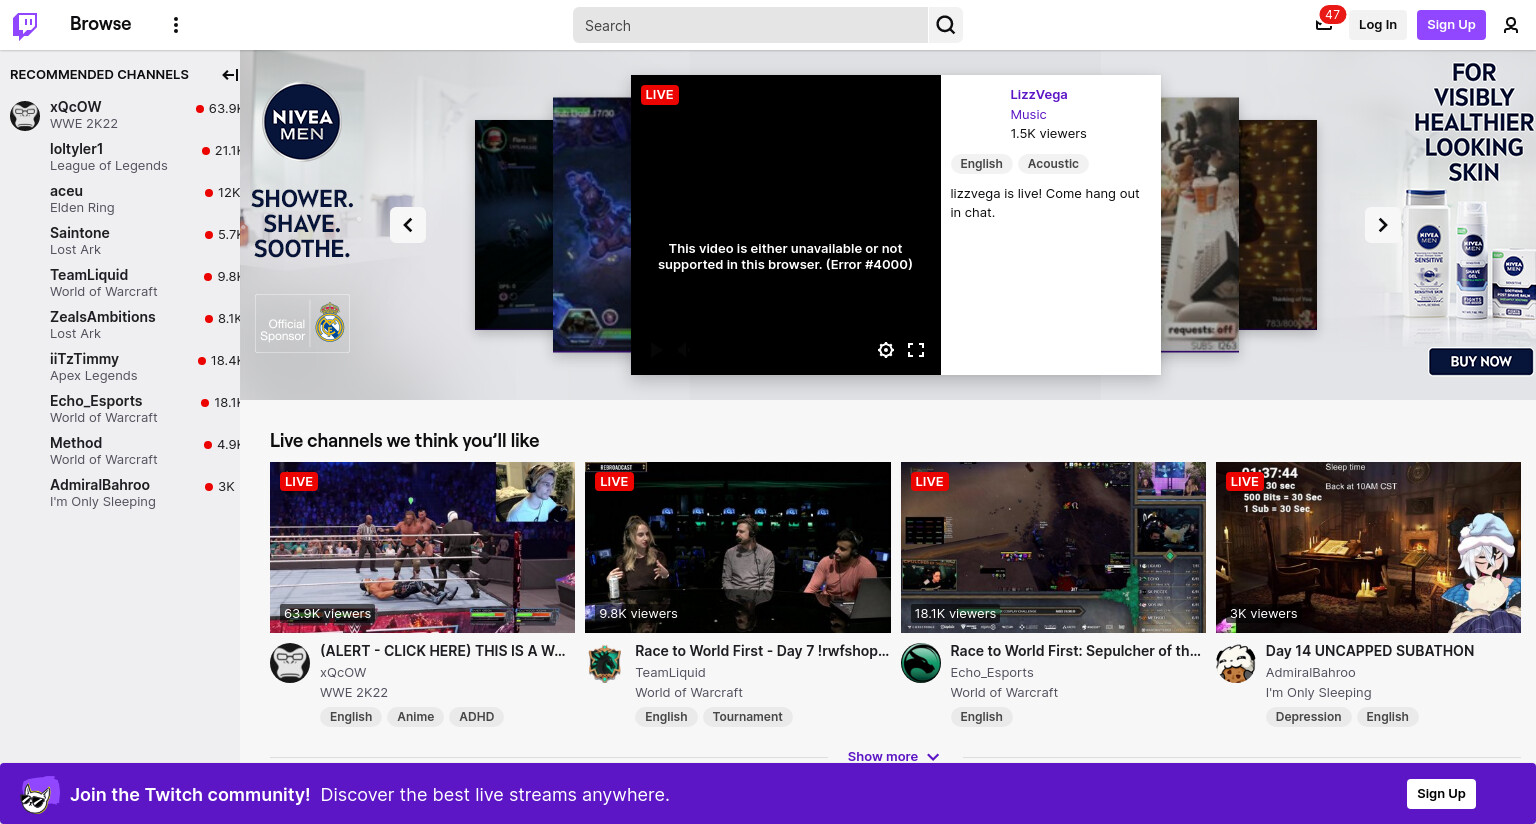Image resolution: width=1536 pixels, height=824 pixels.
Task: Click Echo_Esports channel avatar under stream card
Action: (921, 663)
